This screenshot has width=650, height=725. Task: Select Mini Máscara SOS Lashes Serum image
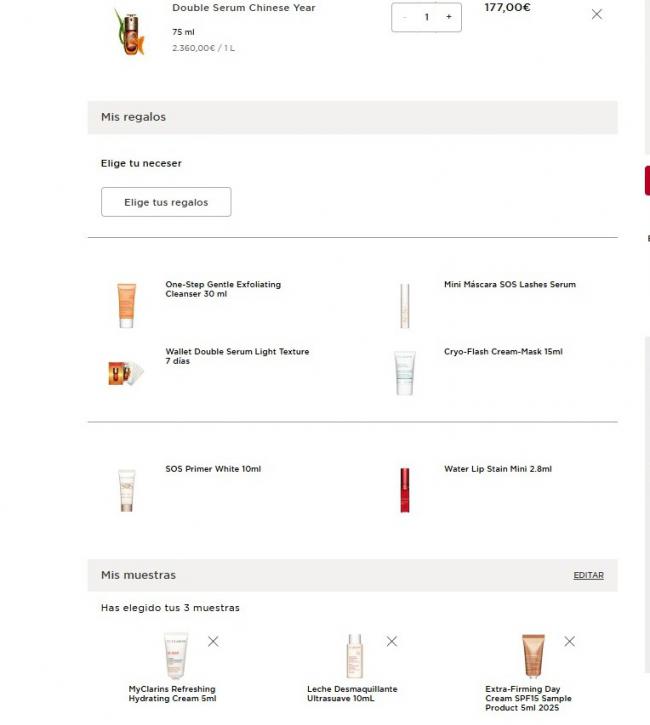[x=405, y=305]
